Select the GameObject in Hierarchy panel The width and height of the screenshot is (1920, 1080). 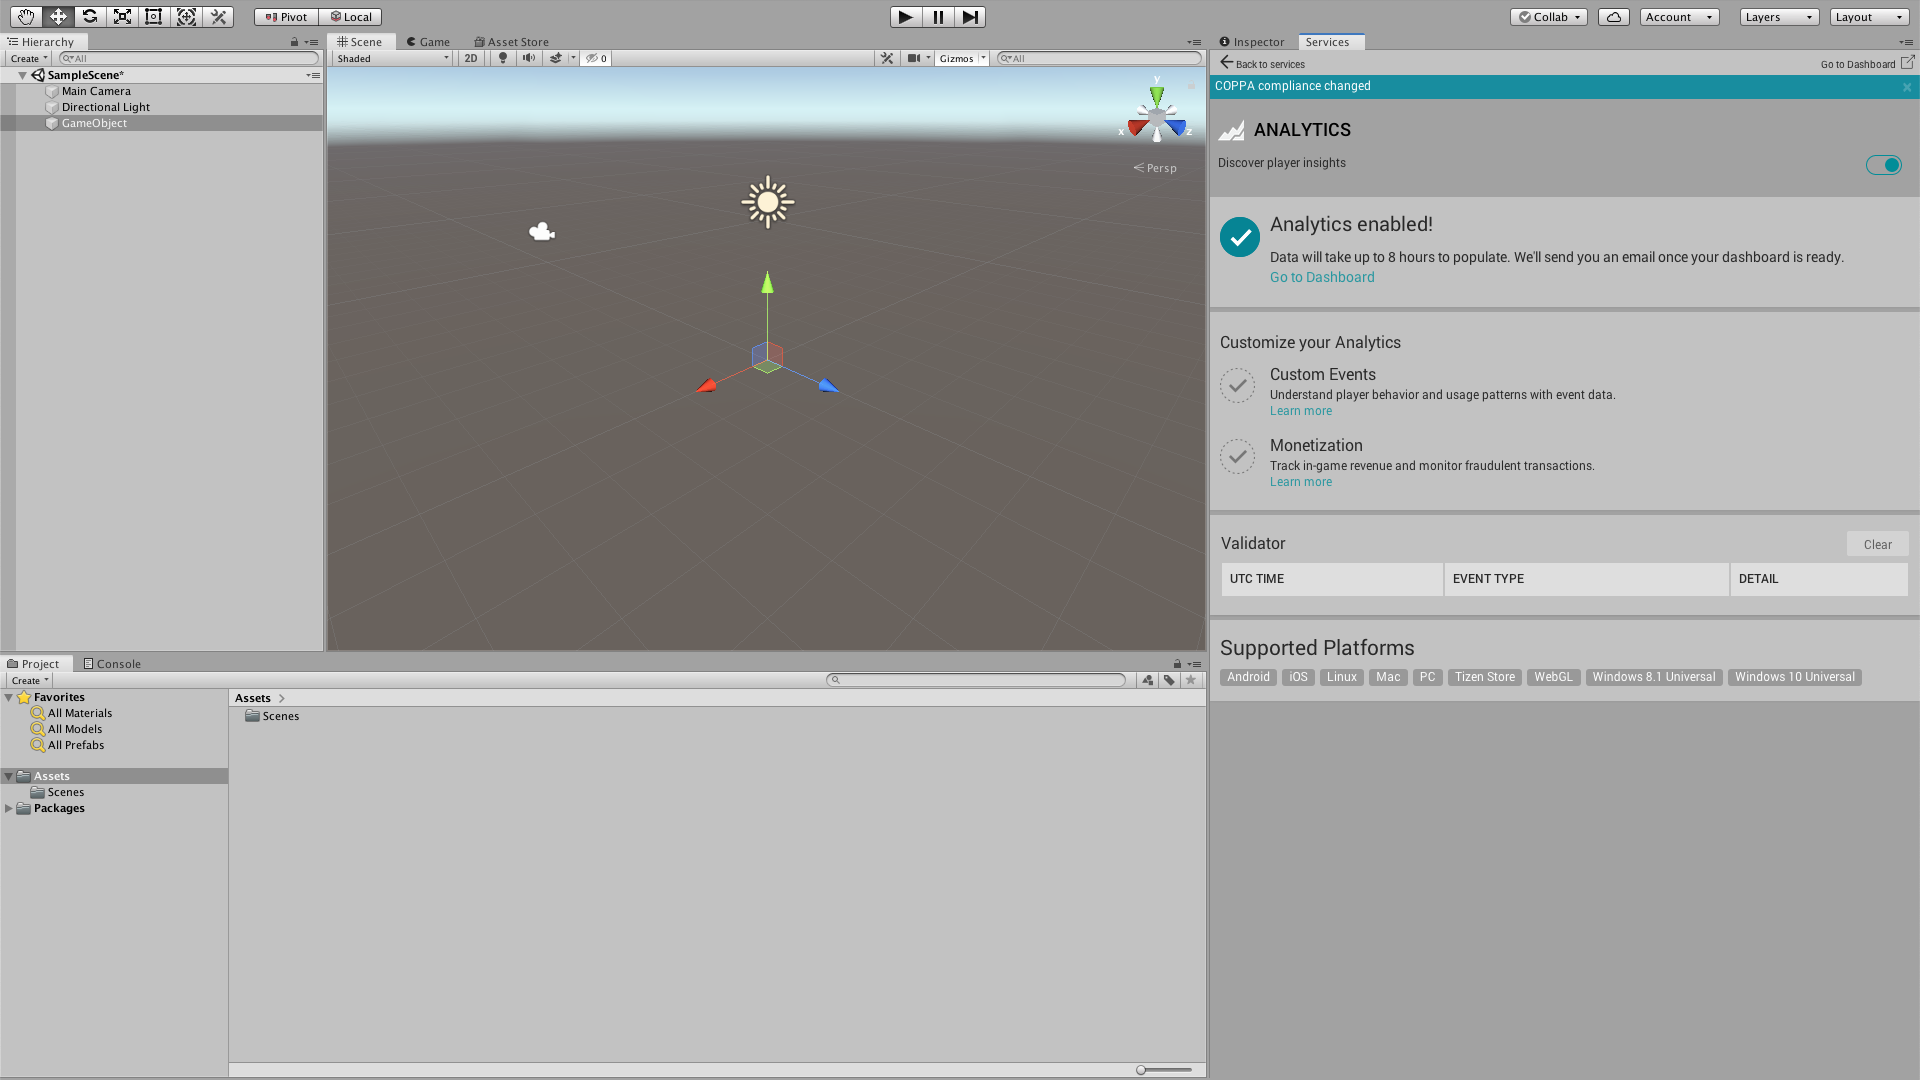click(94, 123)
